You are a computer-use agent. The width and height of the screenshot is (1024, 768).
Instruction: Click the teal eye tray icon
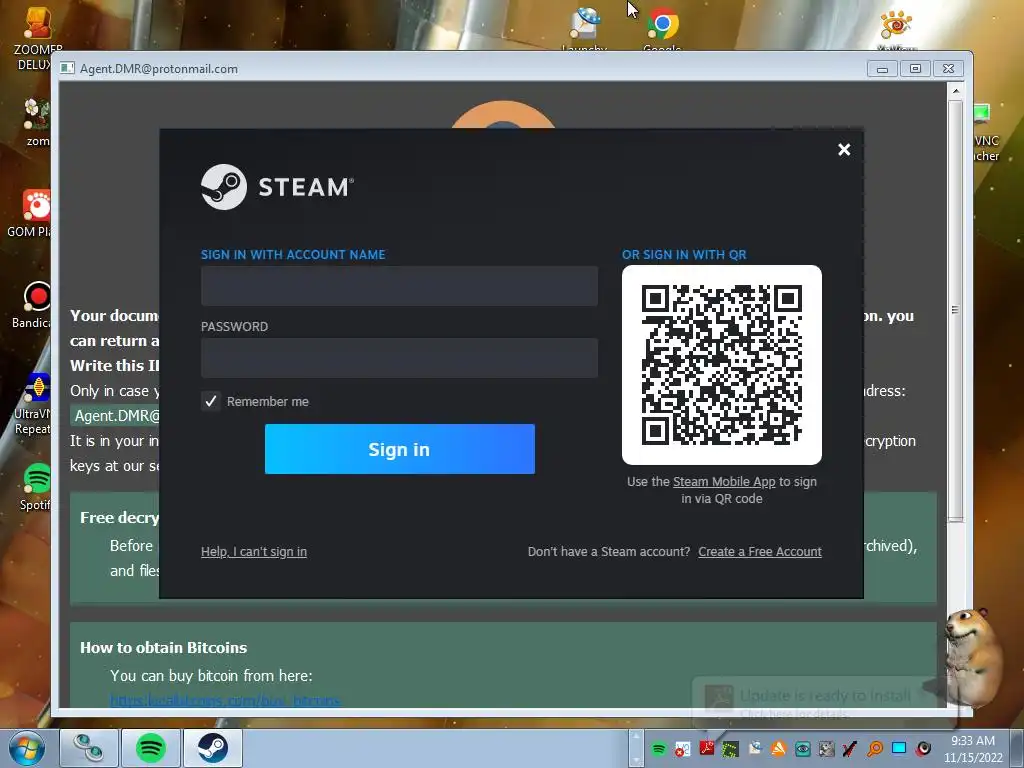[x=803, y=749]
